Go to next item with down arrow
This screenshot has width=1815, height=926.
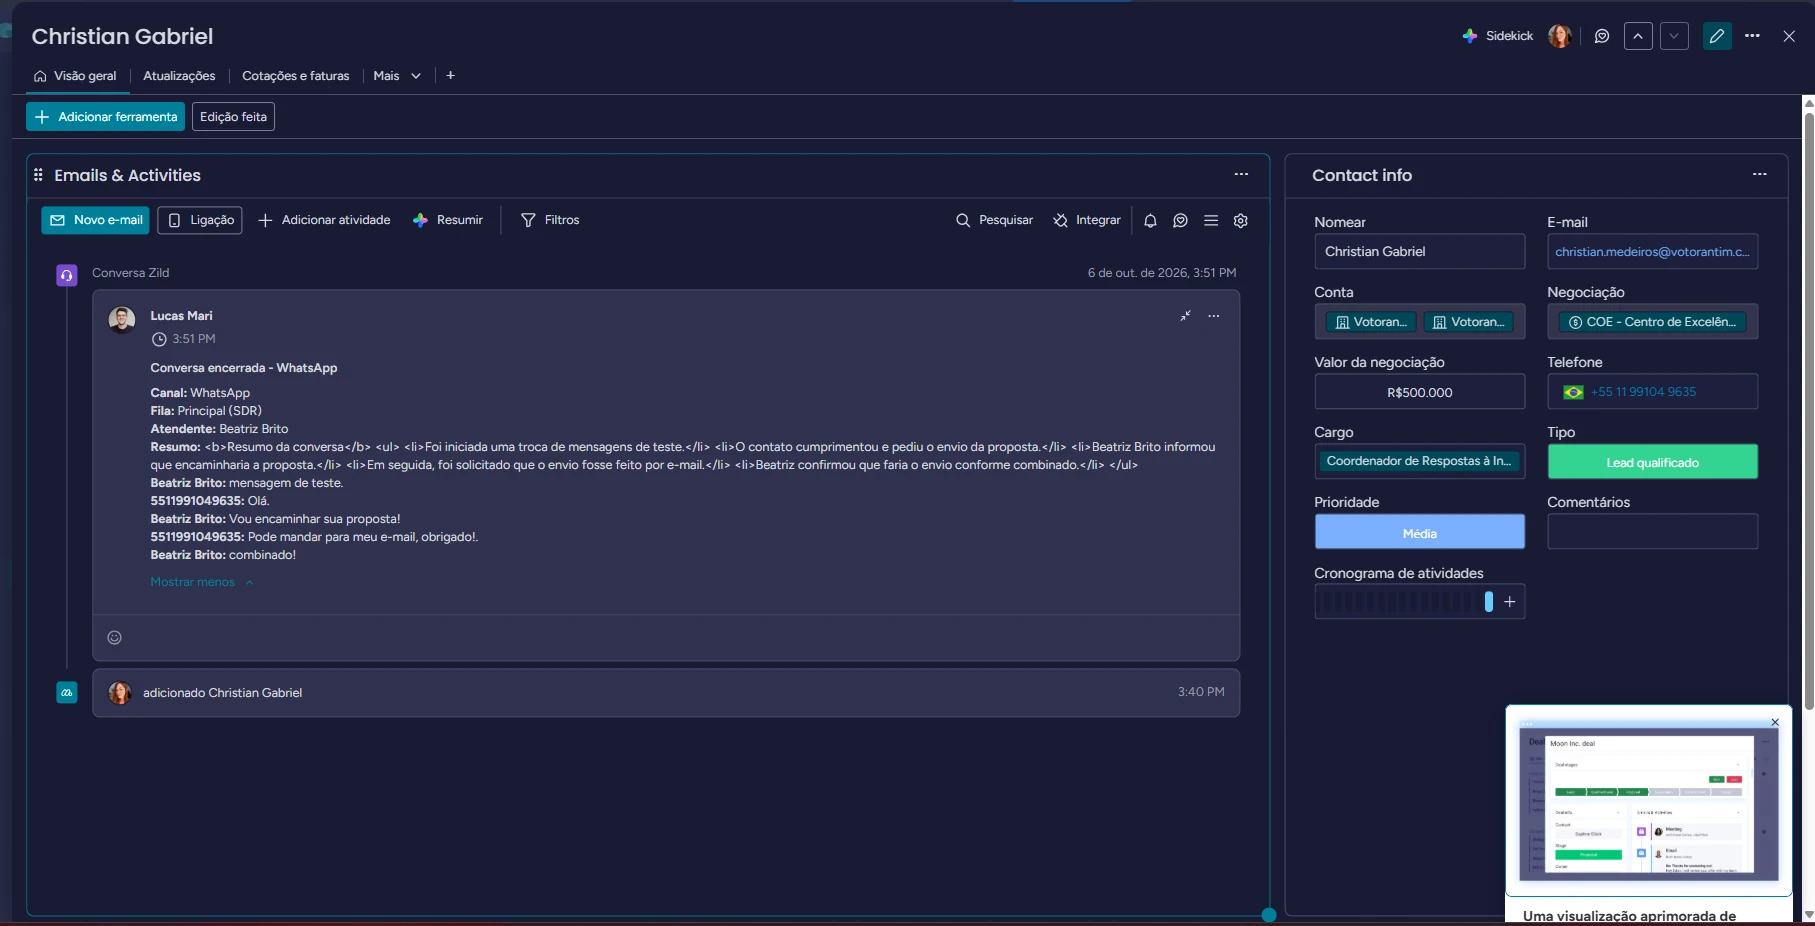1674,36
